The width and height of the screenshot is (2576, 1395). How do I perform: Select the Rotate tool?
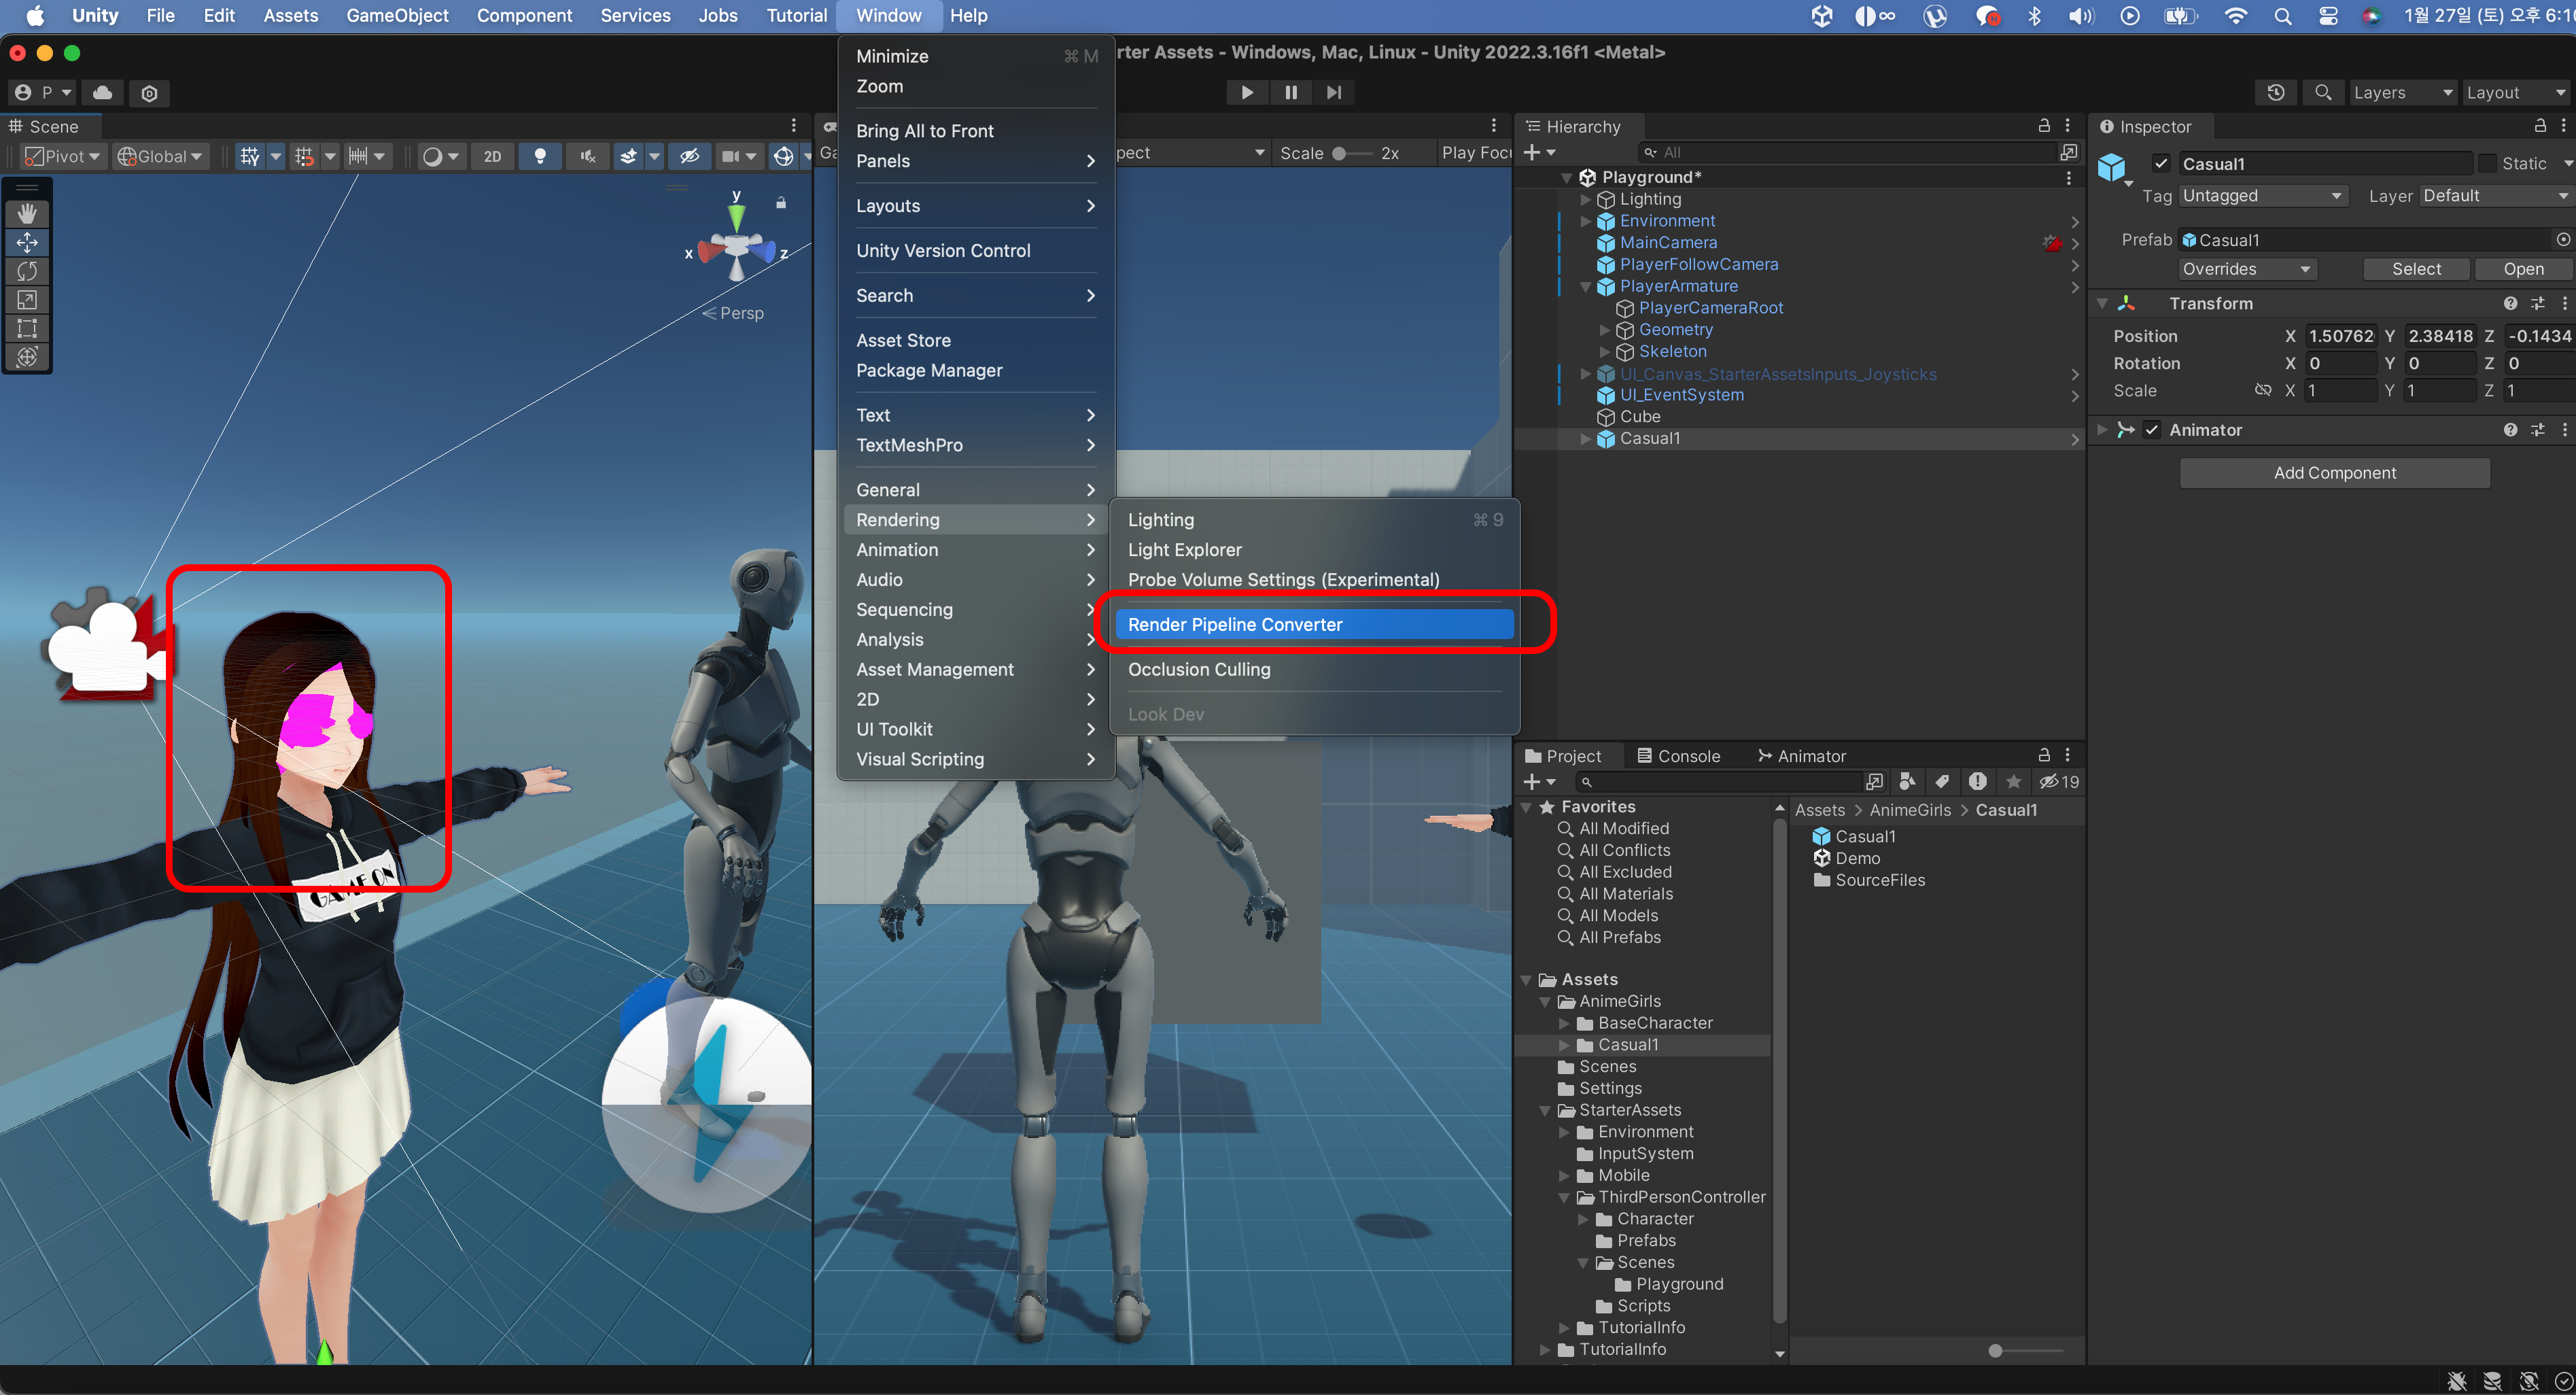point(27,271)
